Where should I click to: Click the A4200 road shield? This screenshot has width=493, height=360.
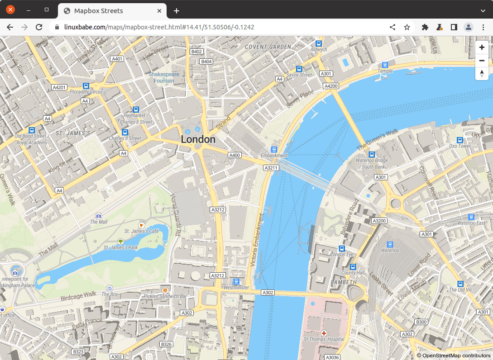[x=331, y=86]
